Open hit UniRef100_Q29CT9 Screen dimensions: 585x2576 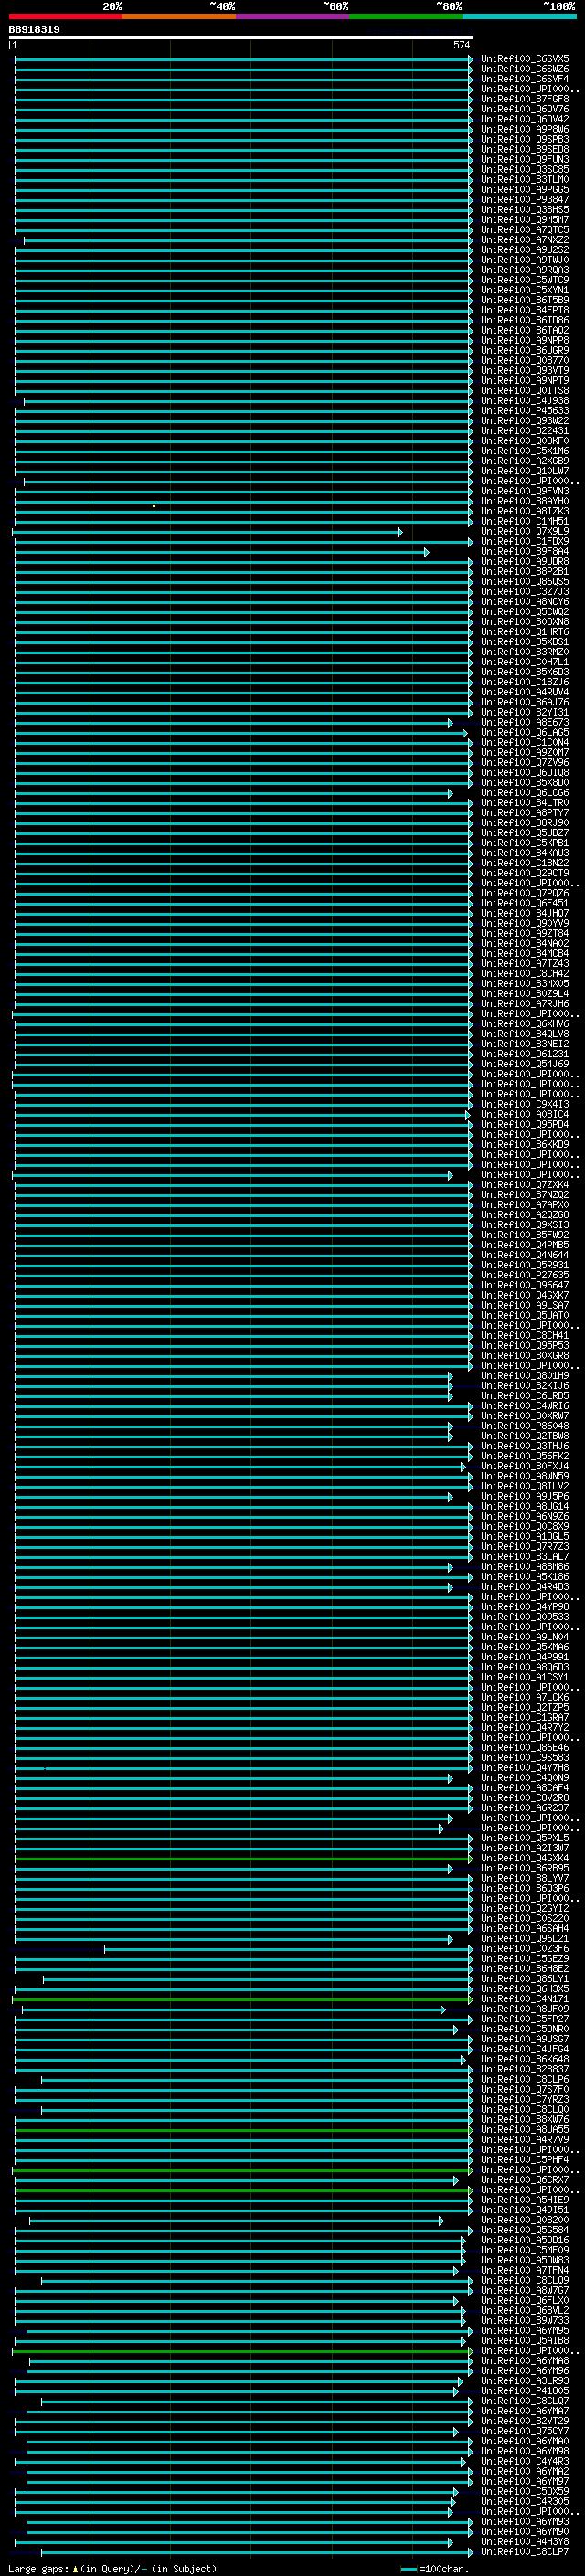click(524, 873)
